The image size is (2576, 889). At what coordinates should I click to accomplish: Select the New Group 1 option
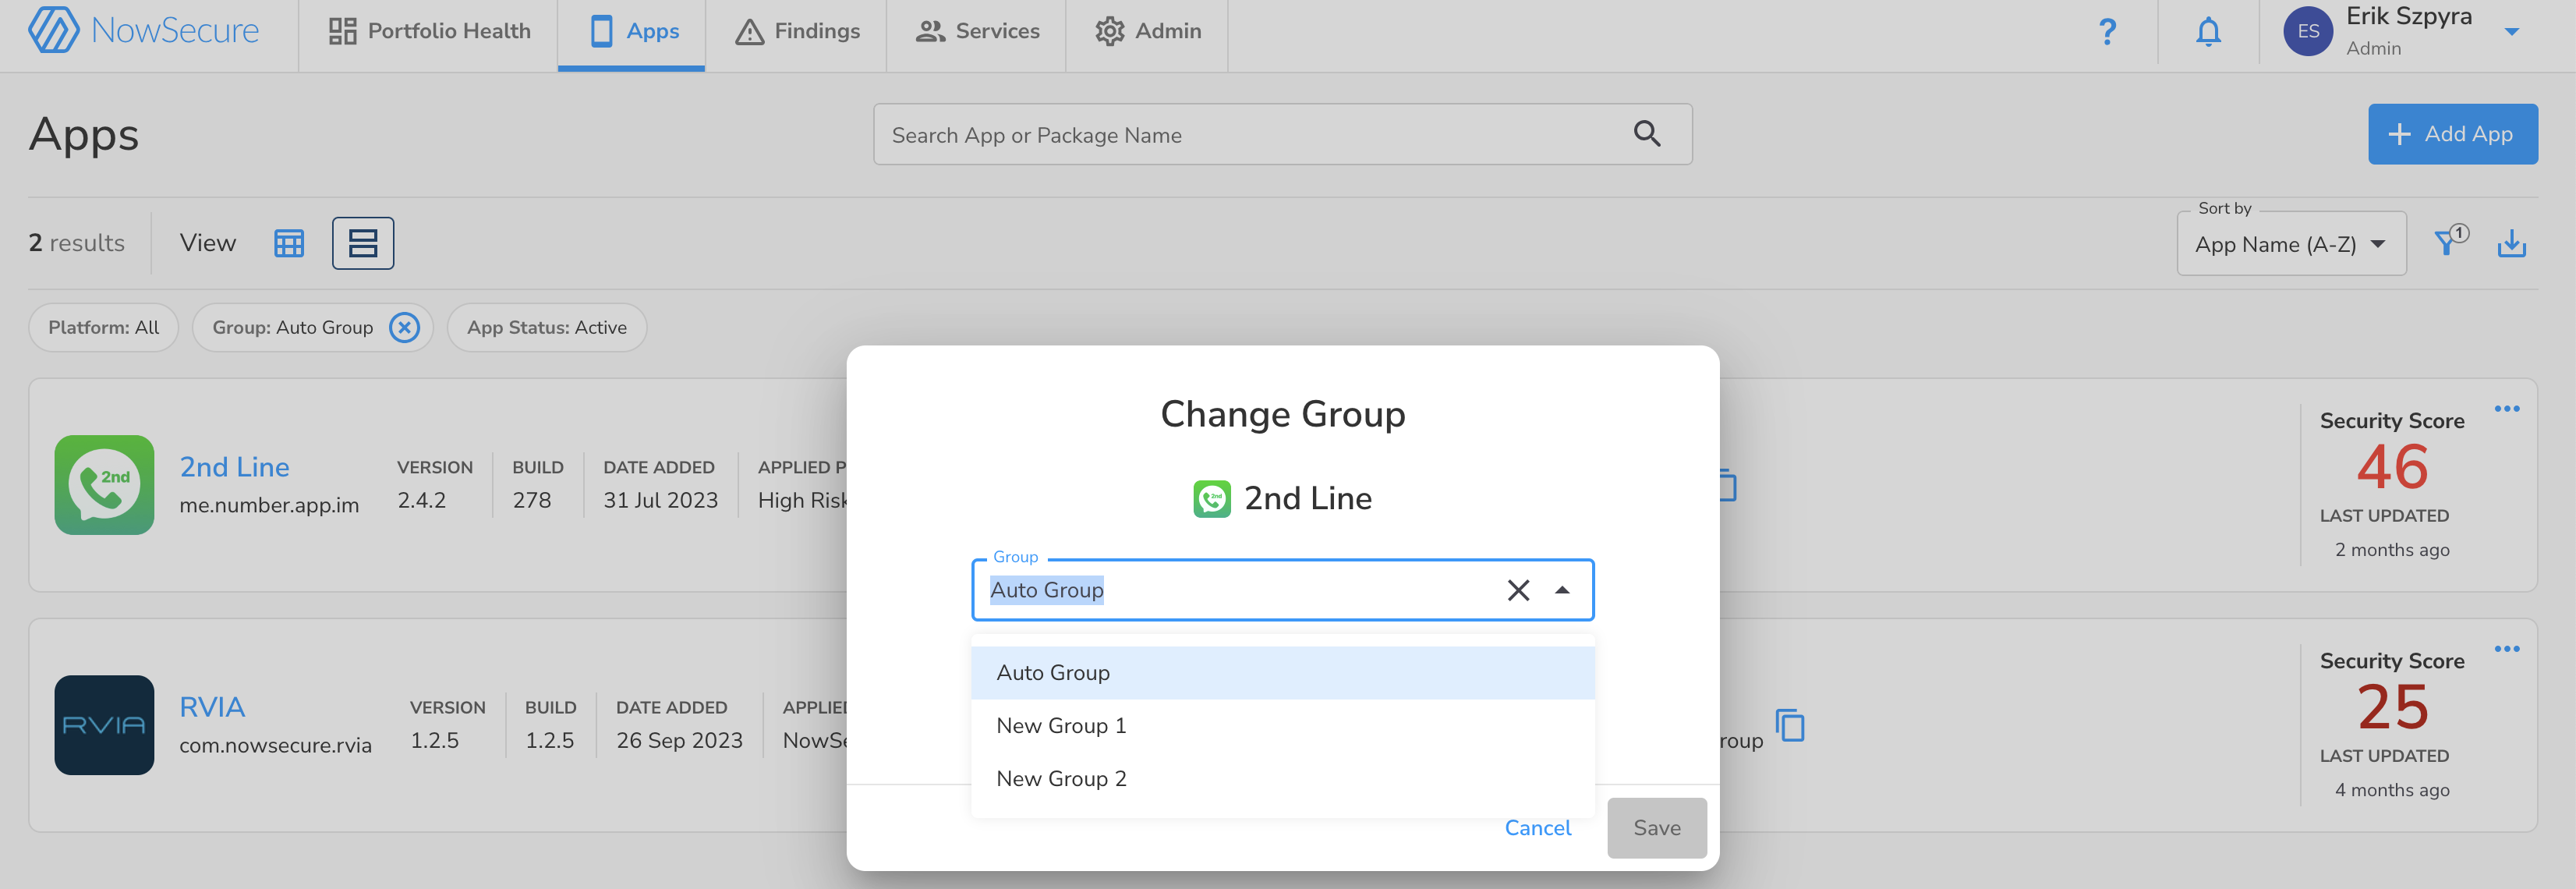(x=1283, y=726)
